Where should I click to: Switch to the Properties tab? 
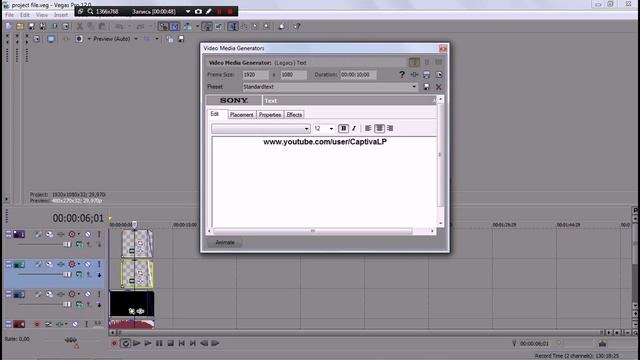pyautogui.click(x=270, y=115)
